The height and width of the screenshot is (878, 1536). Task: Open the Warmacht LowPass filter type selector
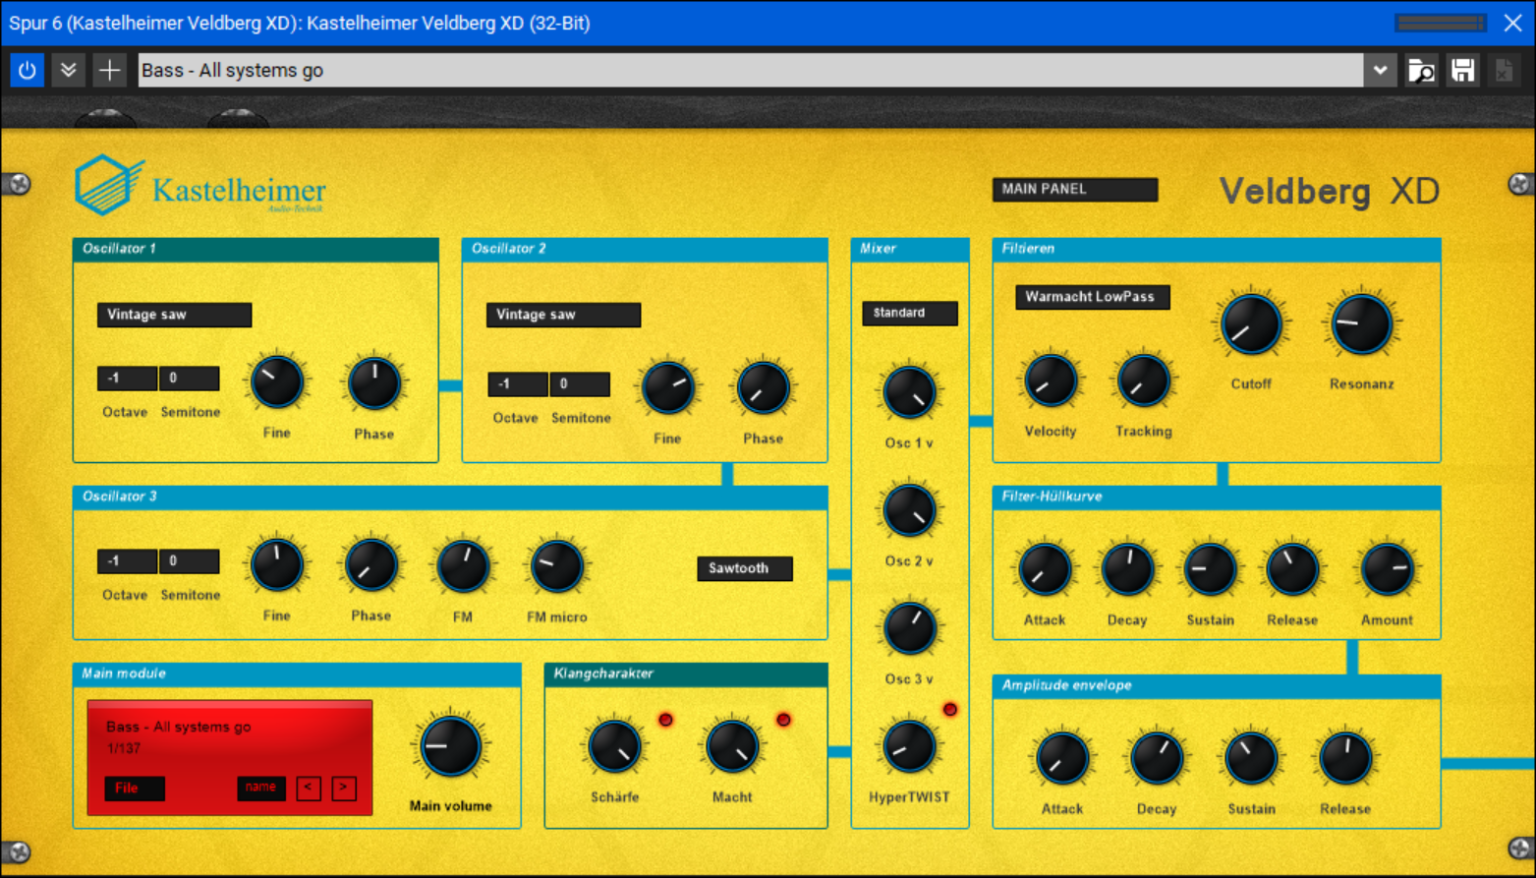click(x=1092, y=296)
